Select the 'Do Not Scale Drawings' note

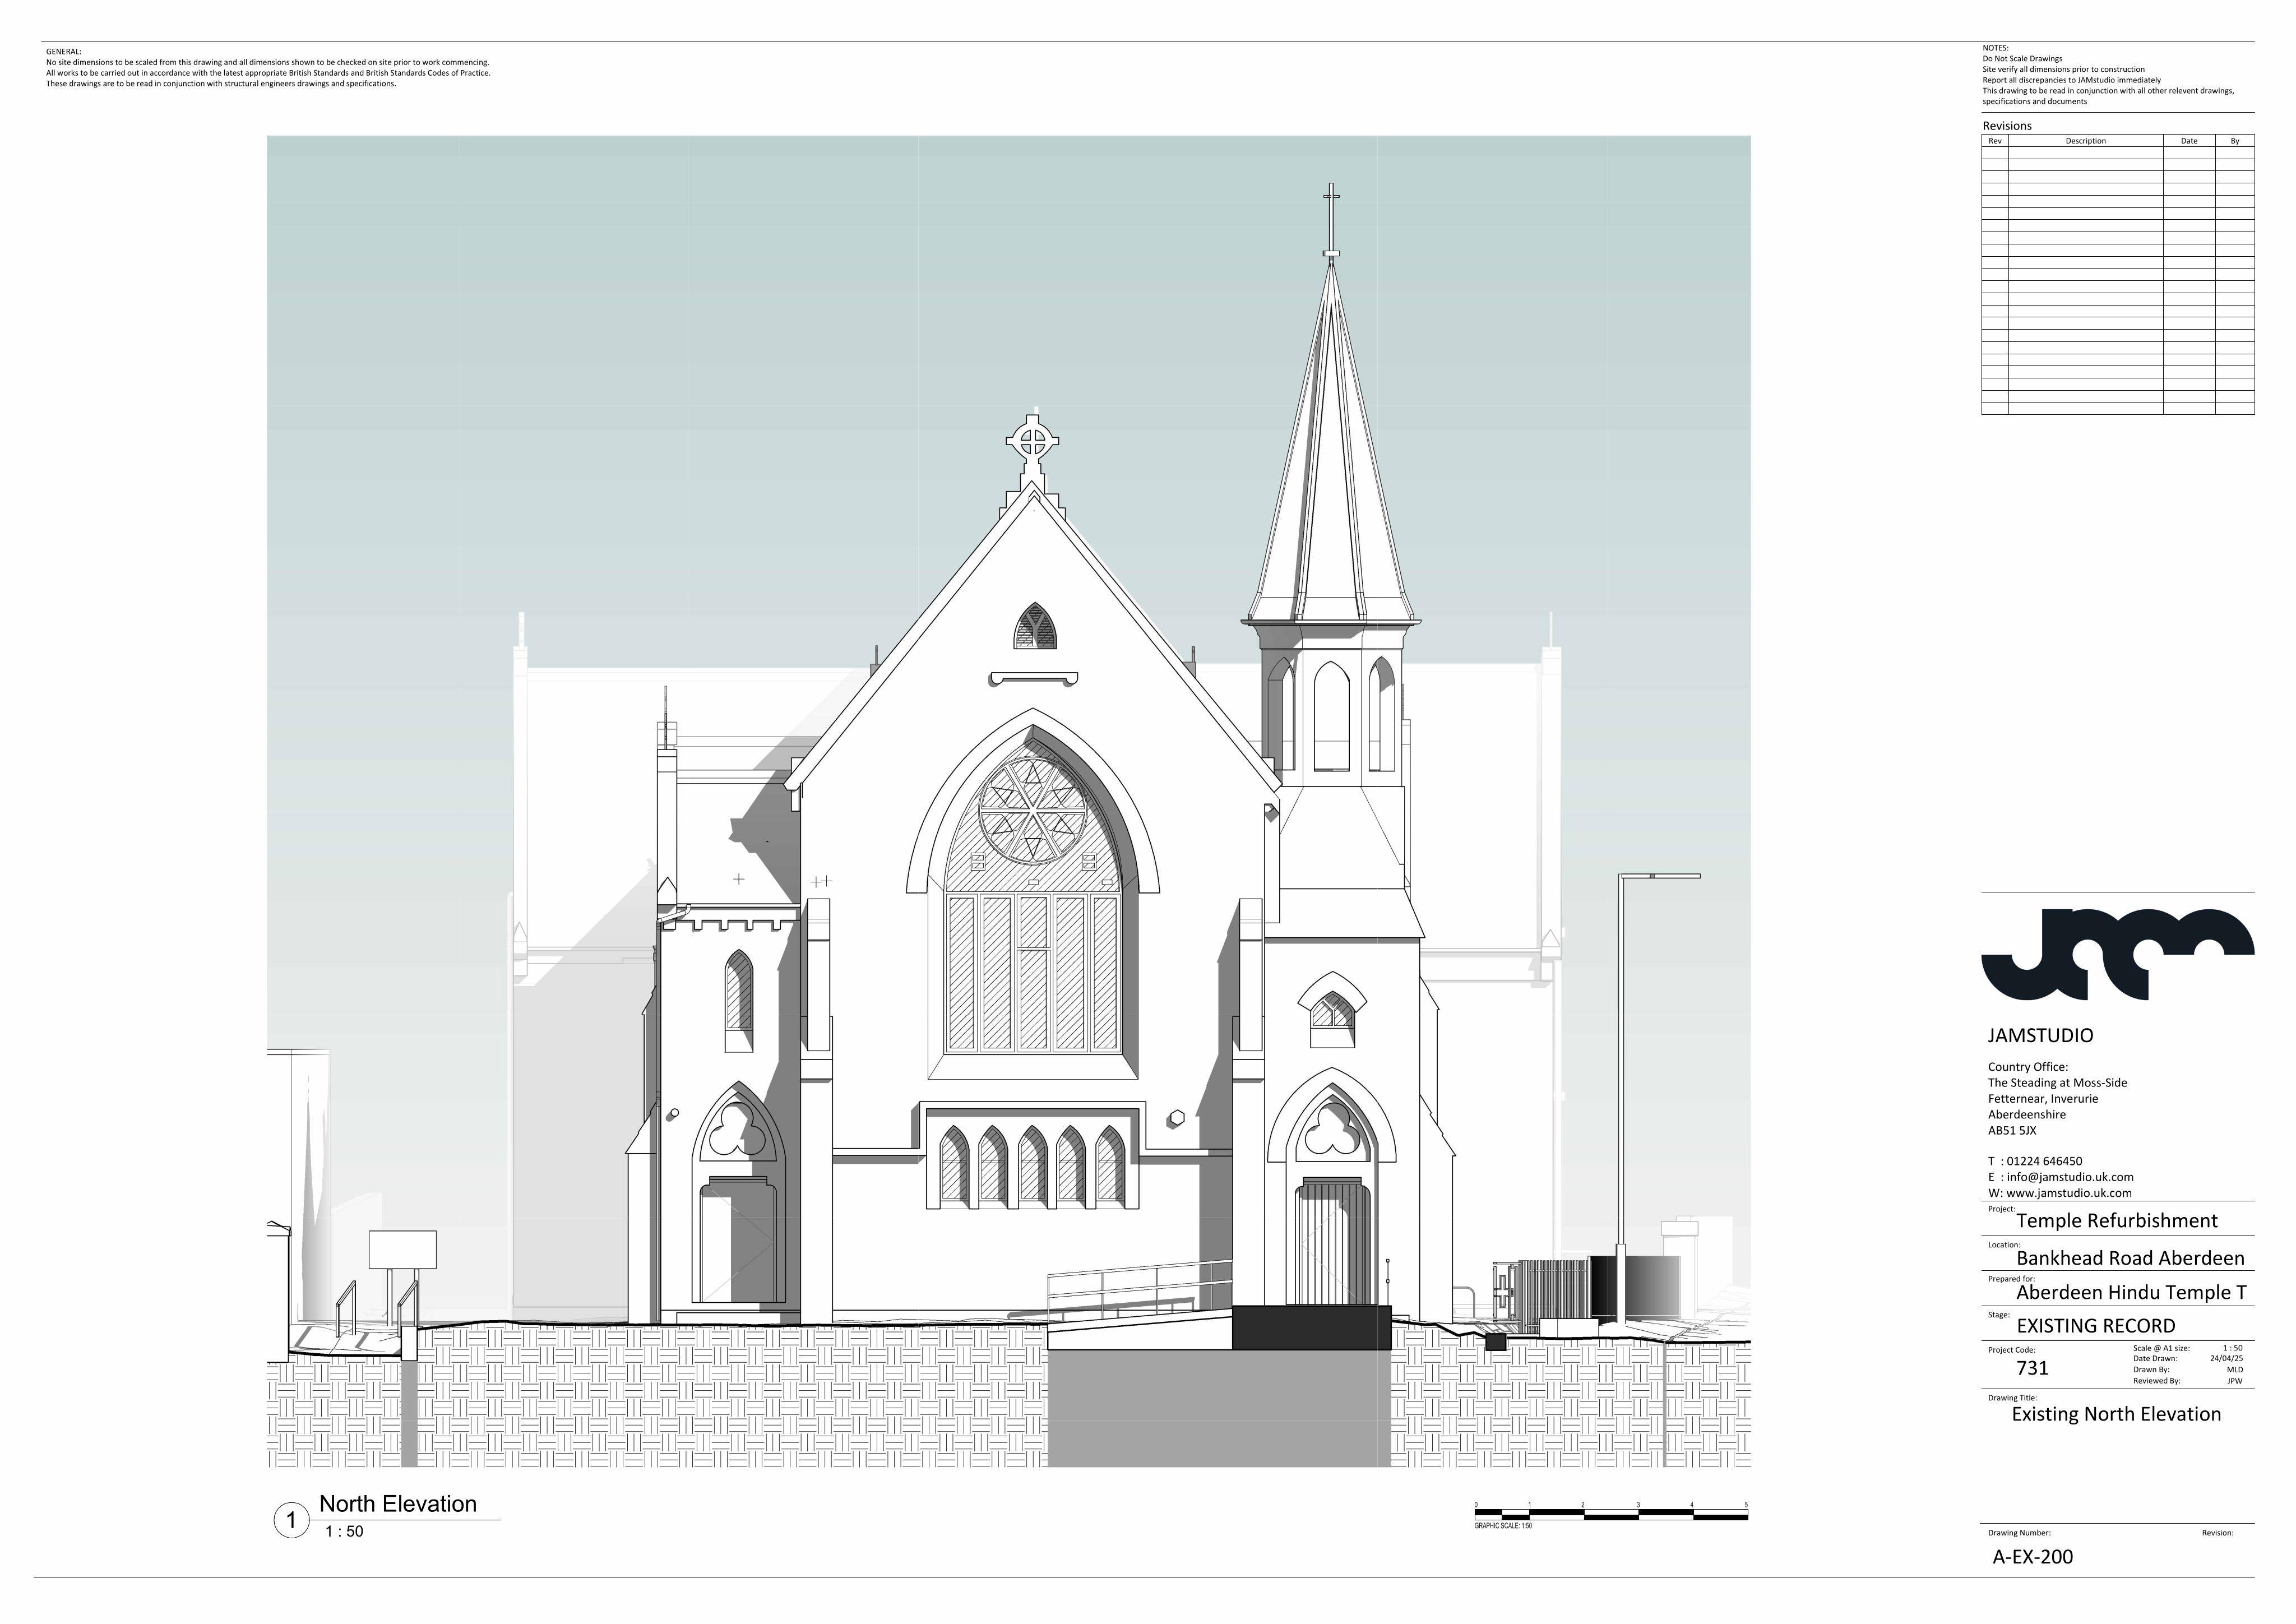pos(2022,59)
